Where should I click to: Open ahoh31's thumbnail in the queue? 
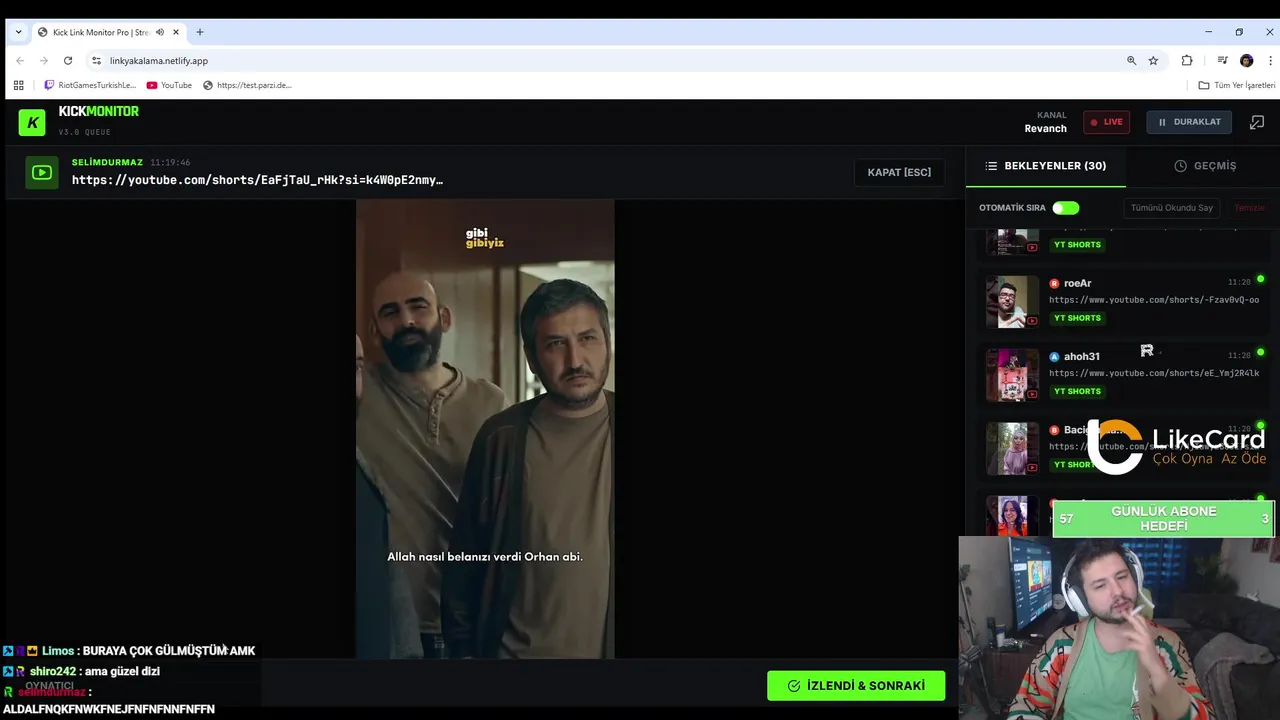1012,374
